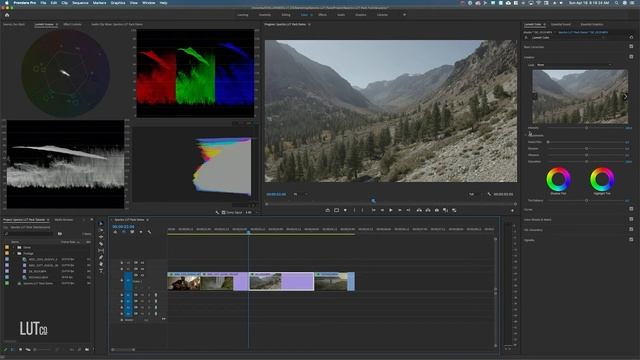Show previous Look preview with left arrow
Image resolution: width=640 pixels, height=360 pixels.
[x=535, y=97]
